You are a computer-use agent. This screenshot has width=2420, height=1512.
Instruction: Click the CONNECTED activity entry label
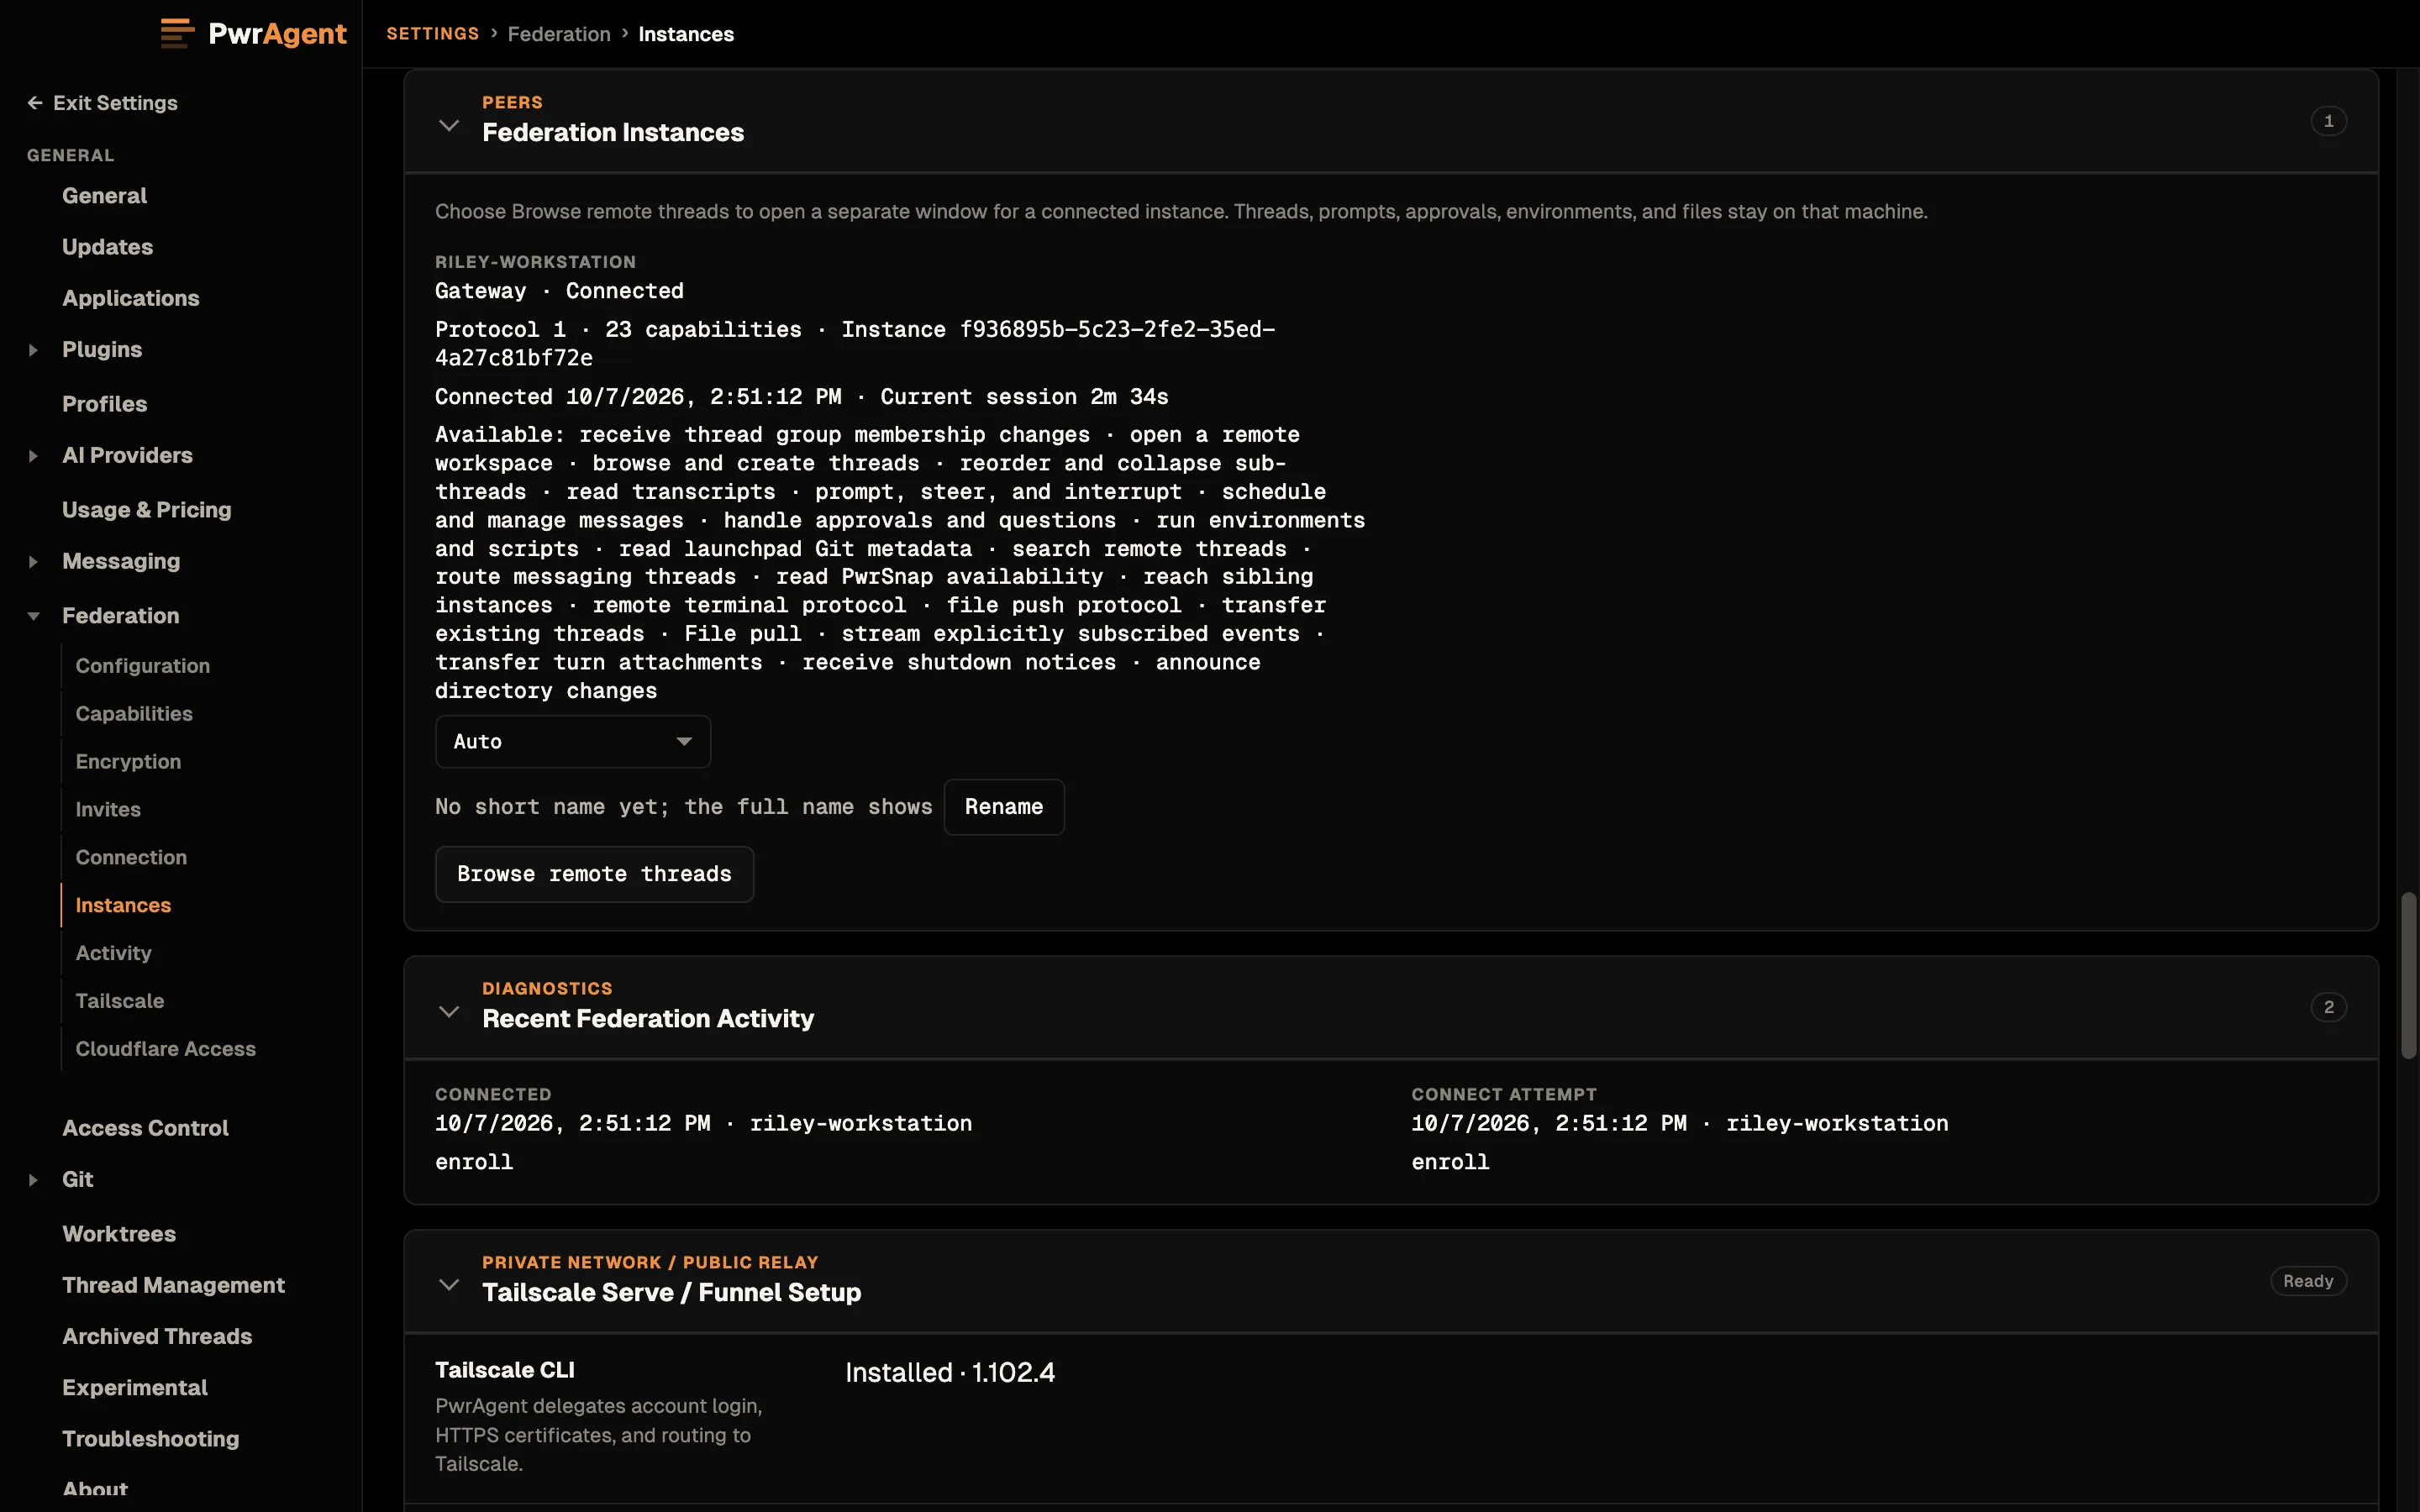tap(493, 1095)
